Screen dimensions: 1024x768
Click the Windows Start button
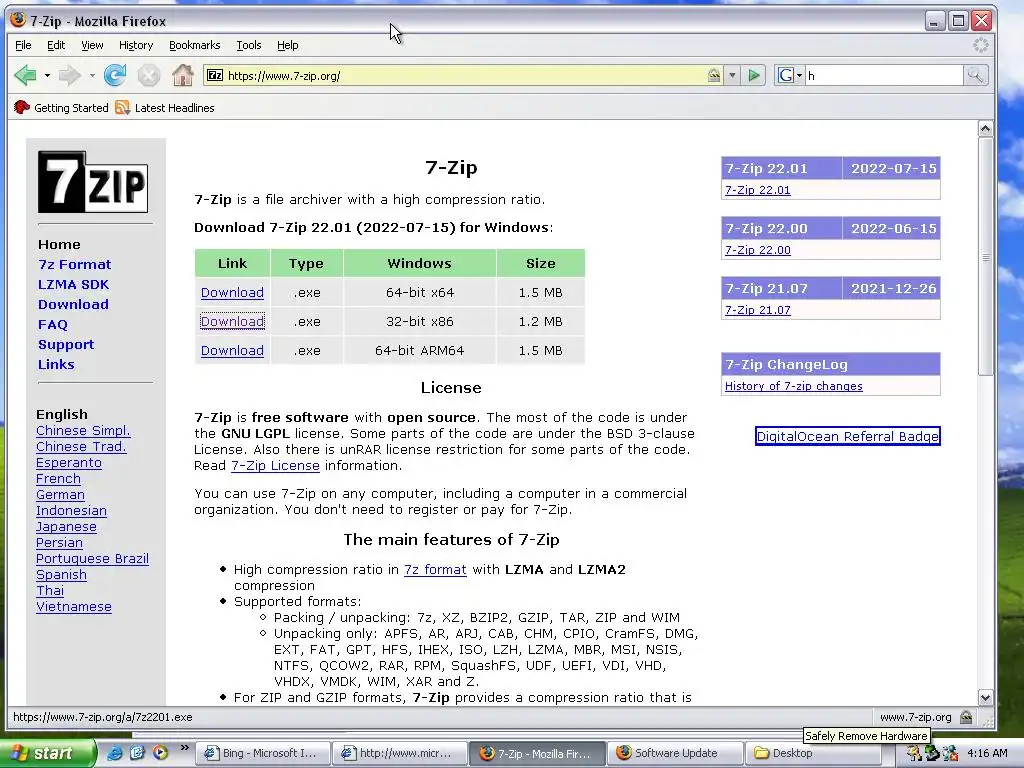coord(47,753)
